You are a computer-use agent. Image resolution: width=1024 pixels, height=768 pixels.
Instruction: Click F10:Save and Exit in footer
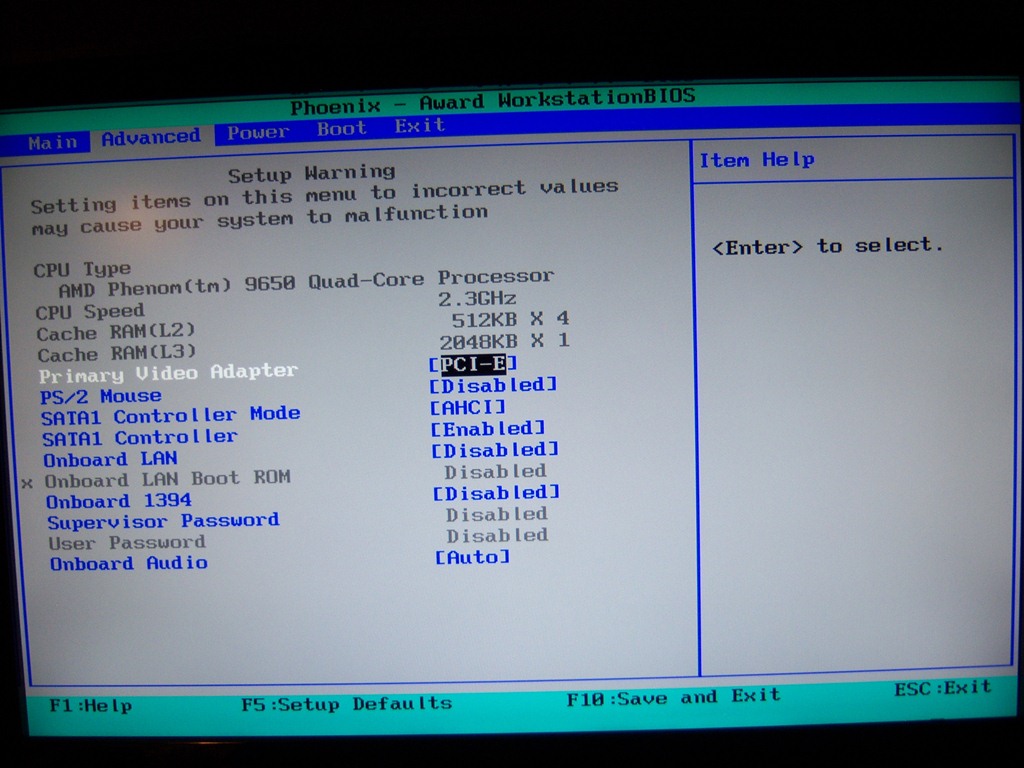point(674,697)
